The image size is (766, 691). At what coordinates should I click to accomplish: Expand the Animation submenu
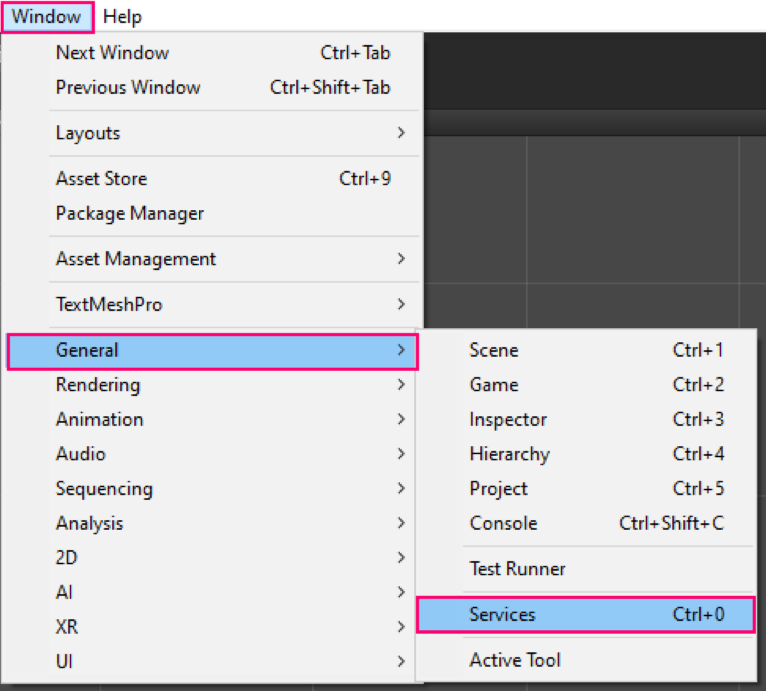213,420
